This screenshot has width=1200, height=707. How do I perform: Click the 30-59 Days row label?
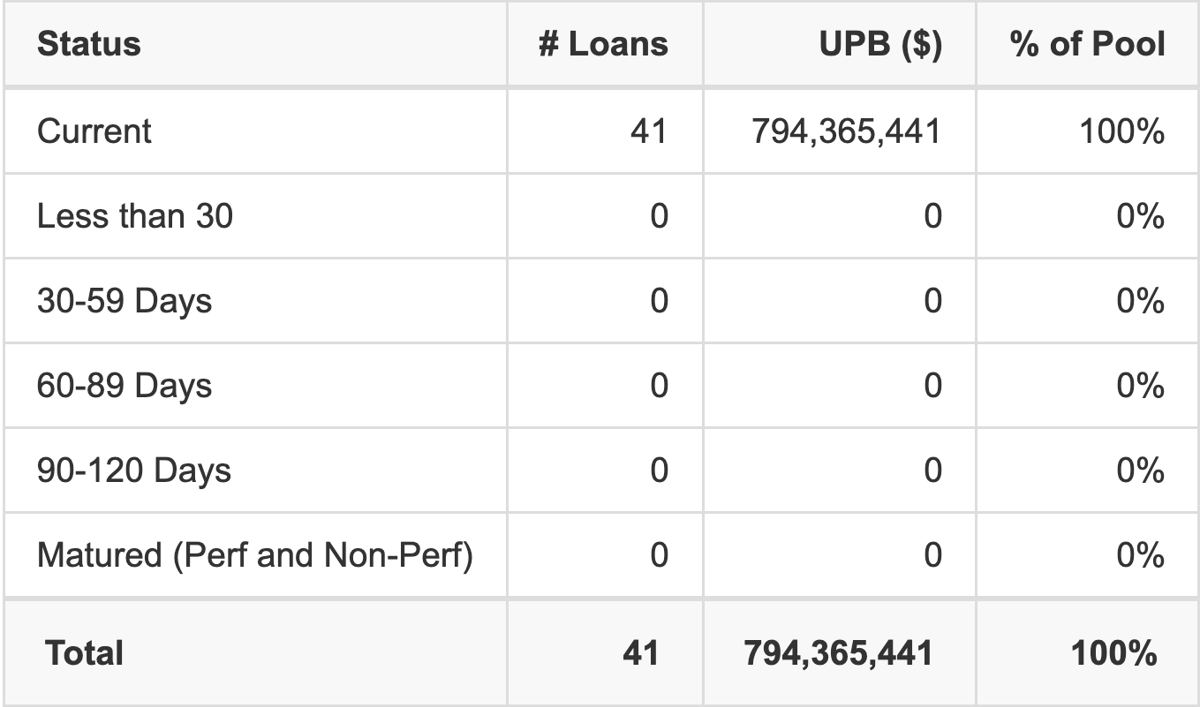click(x=124, y=301)
